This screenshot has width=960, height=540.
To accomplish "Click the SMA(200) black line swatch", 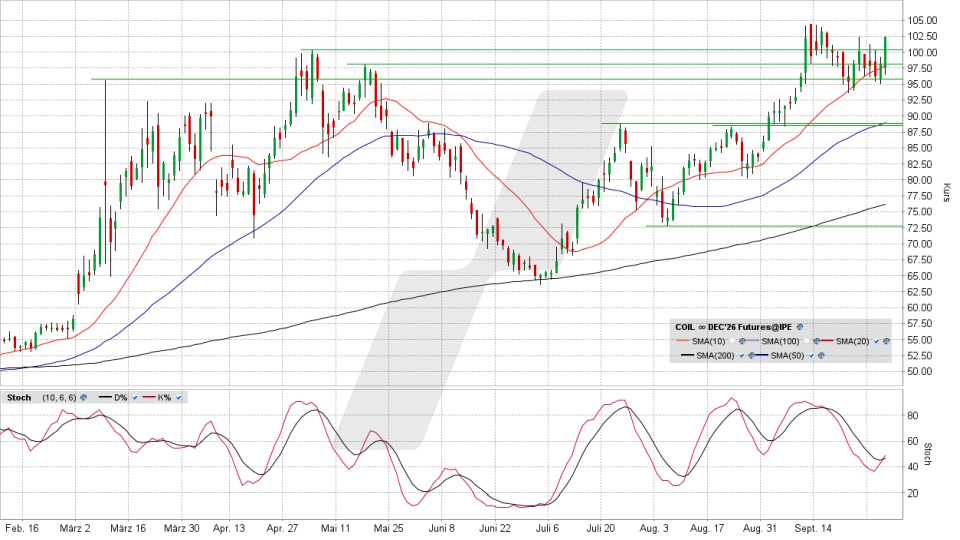I will pos(688,355).
